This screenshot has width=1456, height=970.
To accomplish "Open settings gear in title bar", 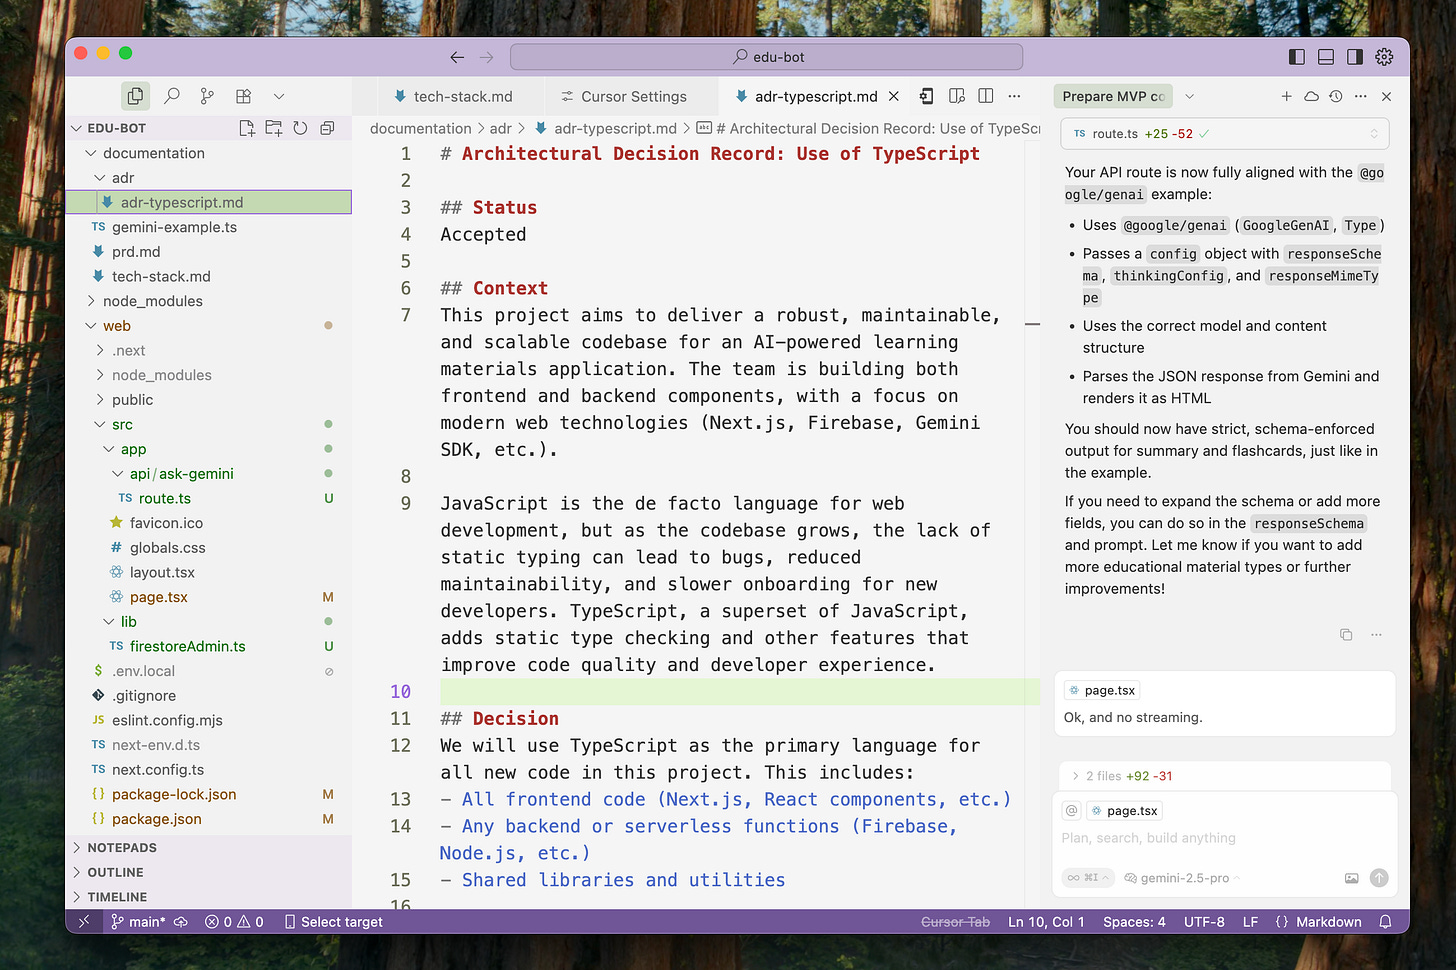I will click(x=1384, y=57).
